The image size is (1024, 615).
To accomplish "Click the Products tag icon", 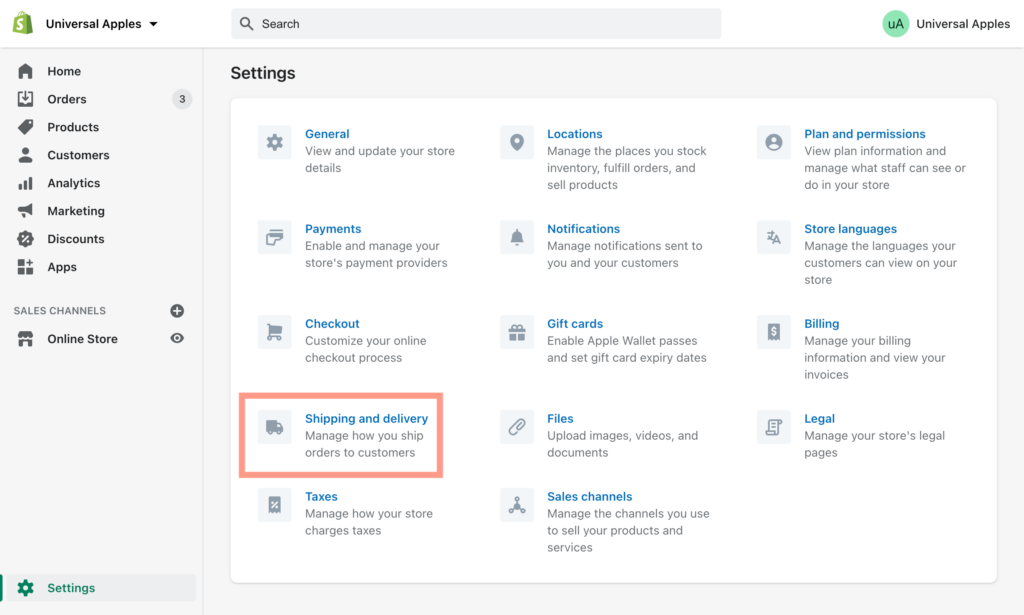I will tap(26, 127).
